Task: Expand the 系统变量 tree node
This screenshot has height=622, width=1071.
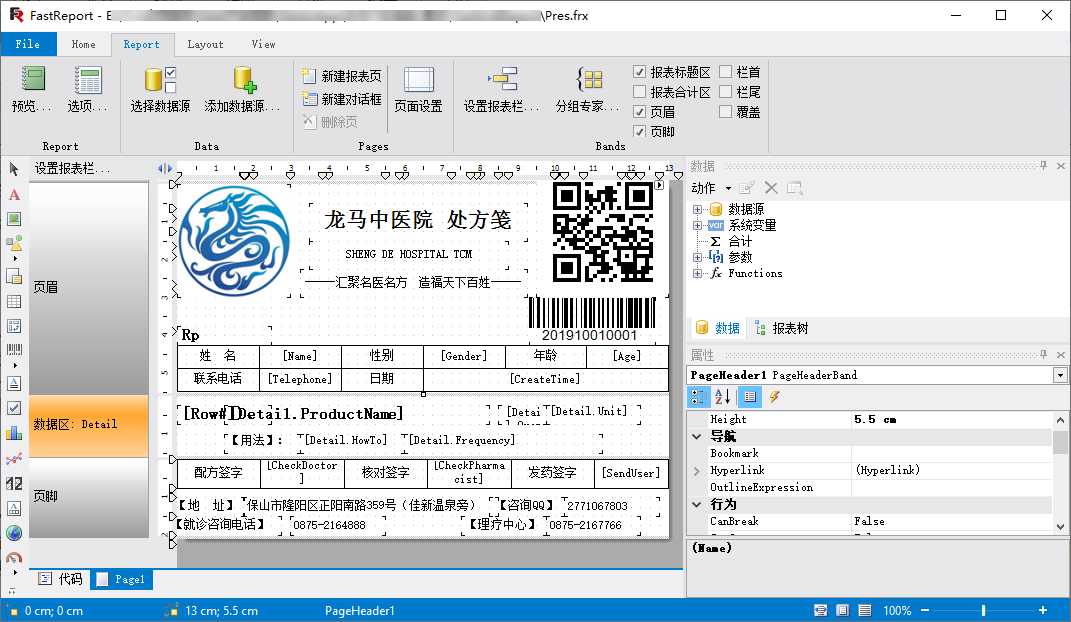Action: click(x=697, y=225)
